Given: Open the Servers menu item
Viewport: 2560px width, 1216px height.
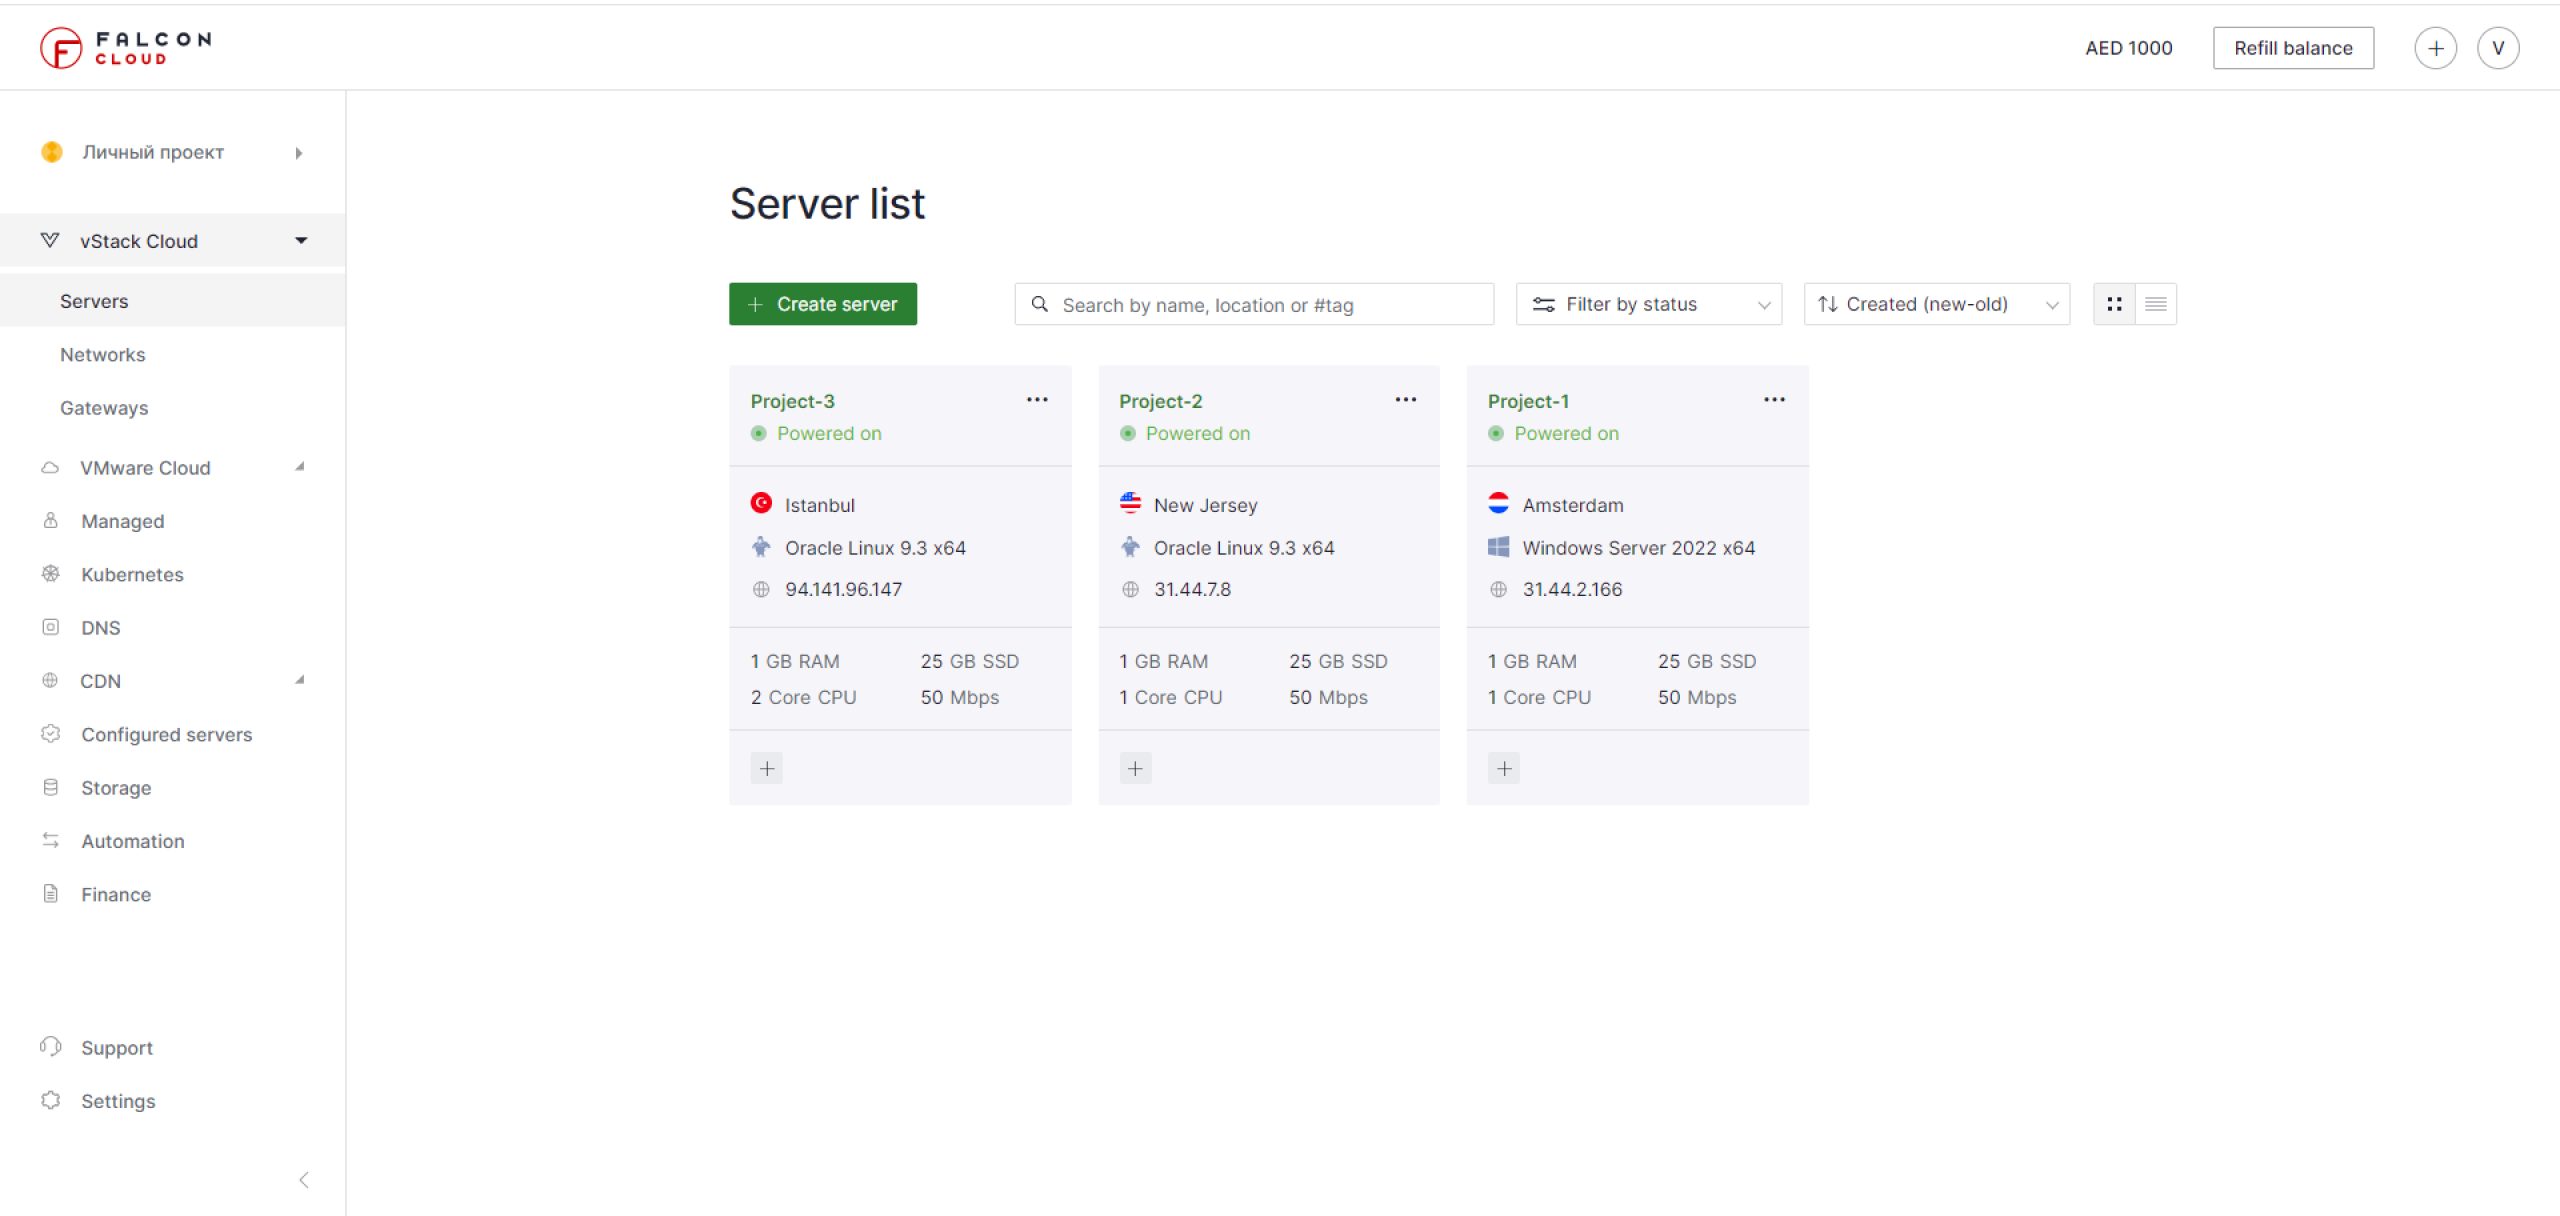Looking at the screenshot, I should (x=172, y=301).
